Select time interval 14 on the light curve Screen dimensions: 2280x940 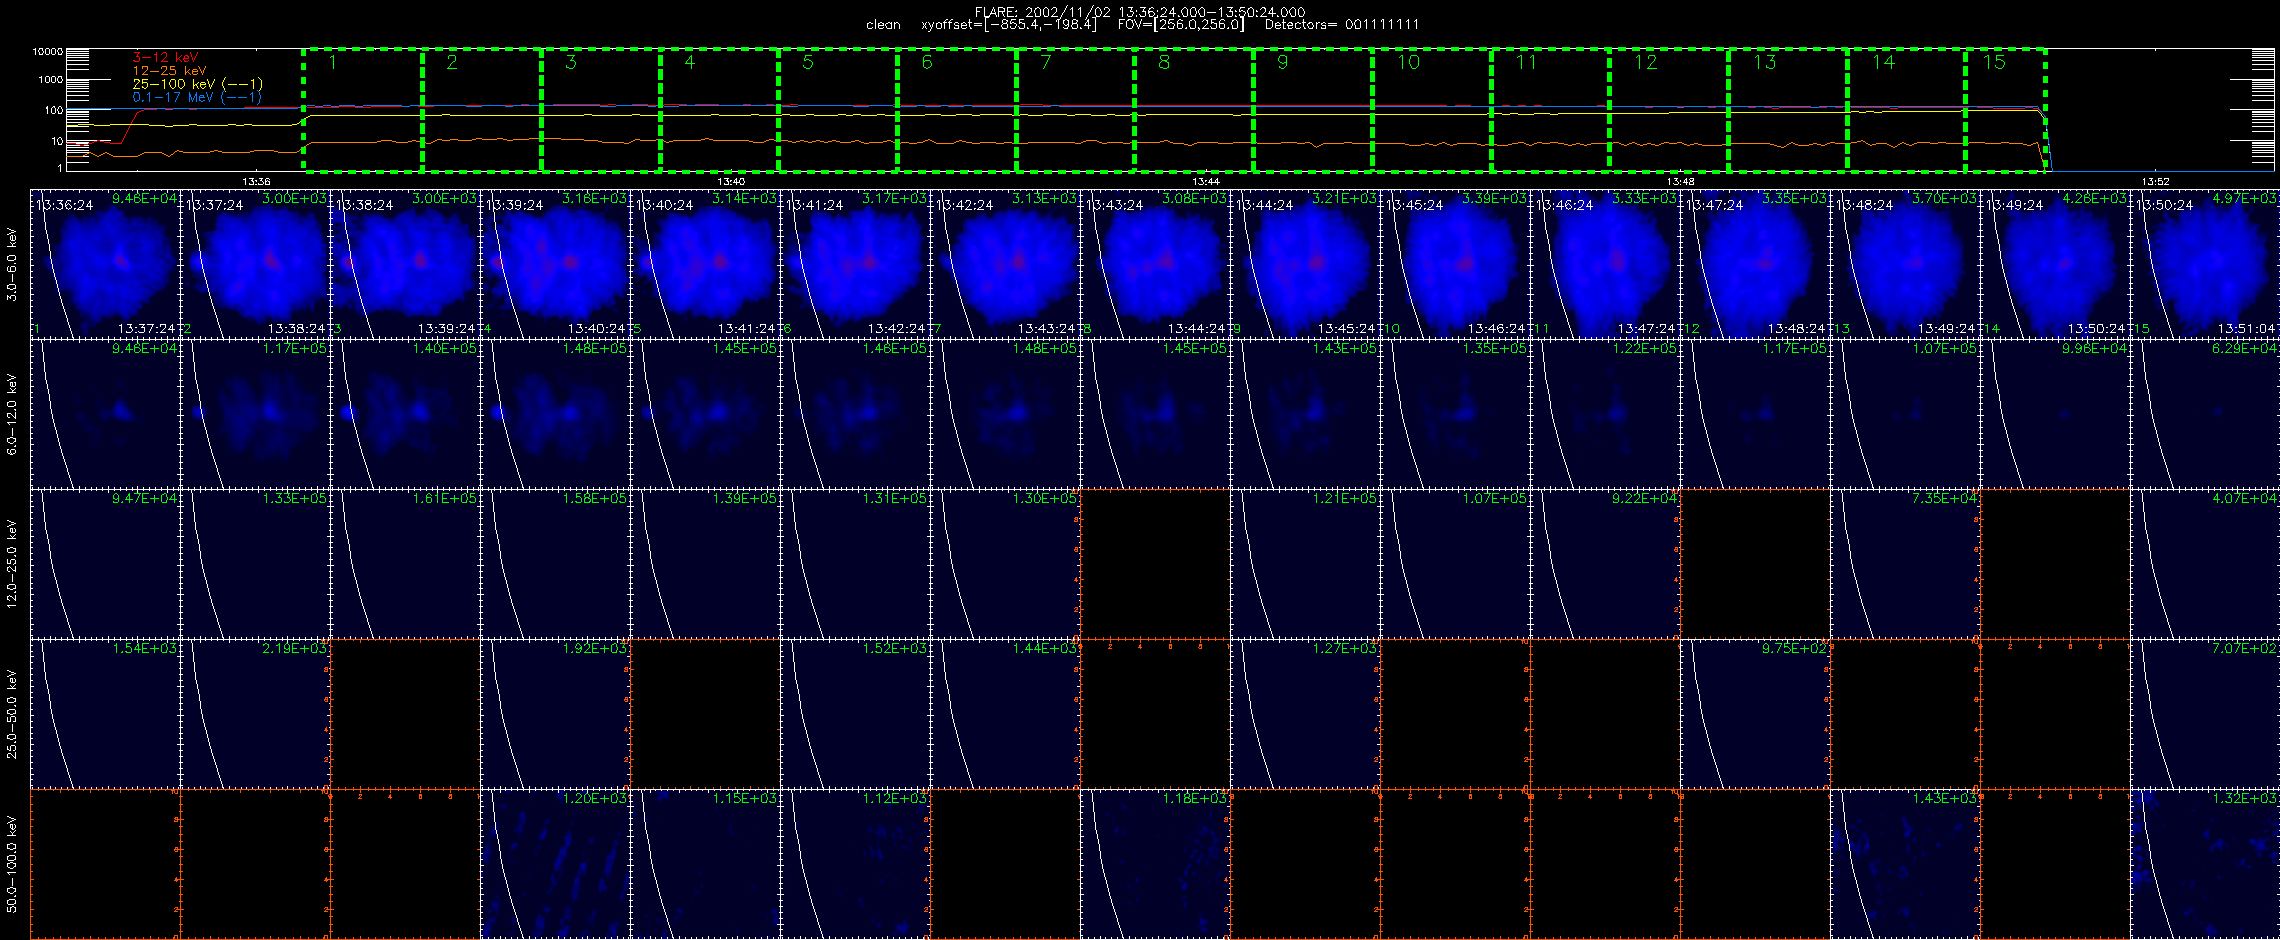pos(1906,109)
